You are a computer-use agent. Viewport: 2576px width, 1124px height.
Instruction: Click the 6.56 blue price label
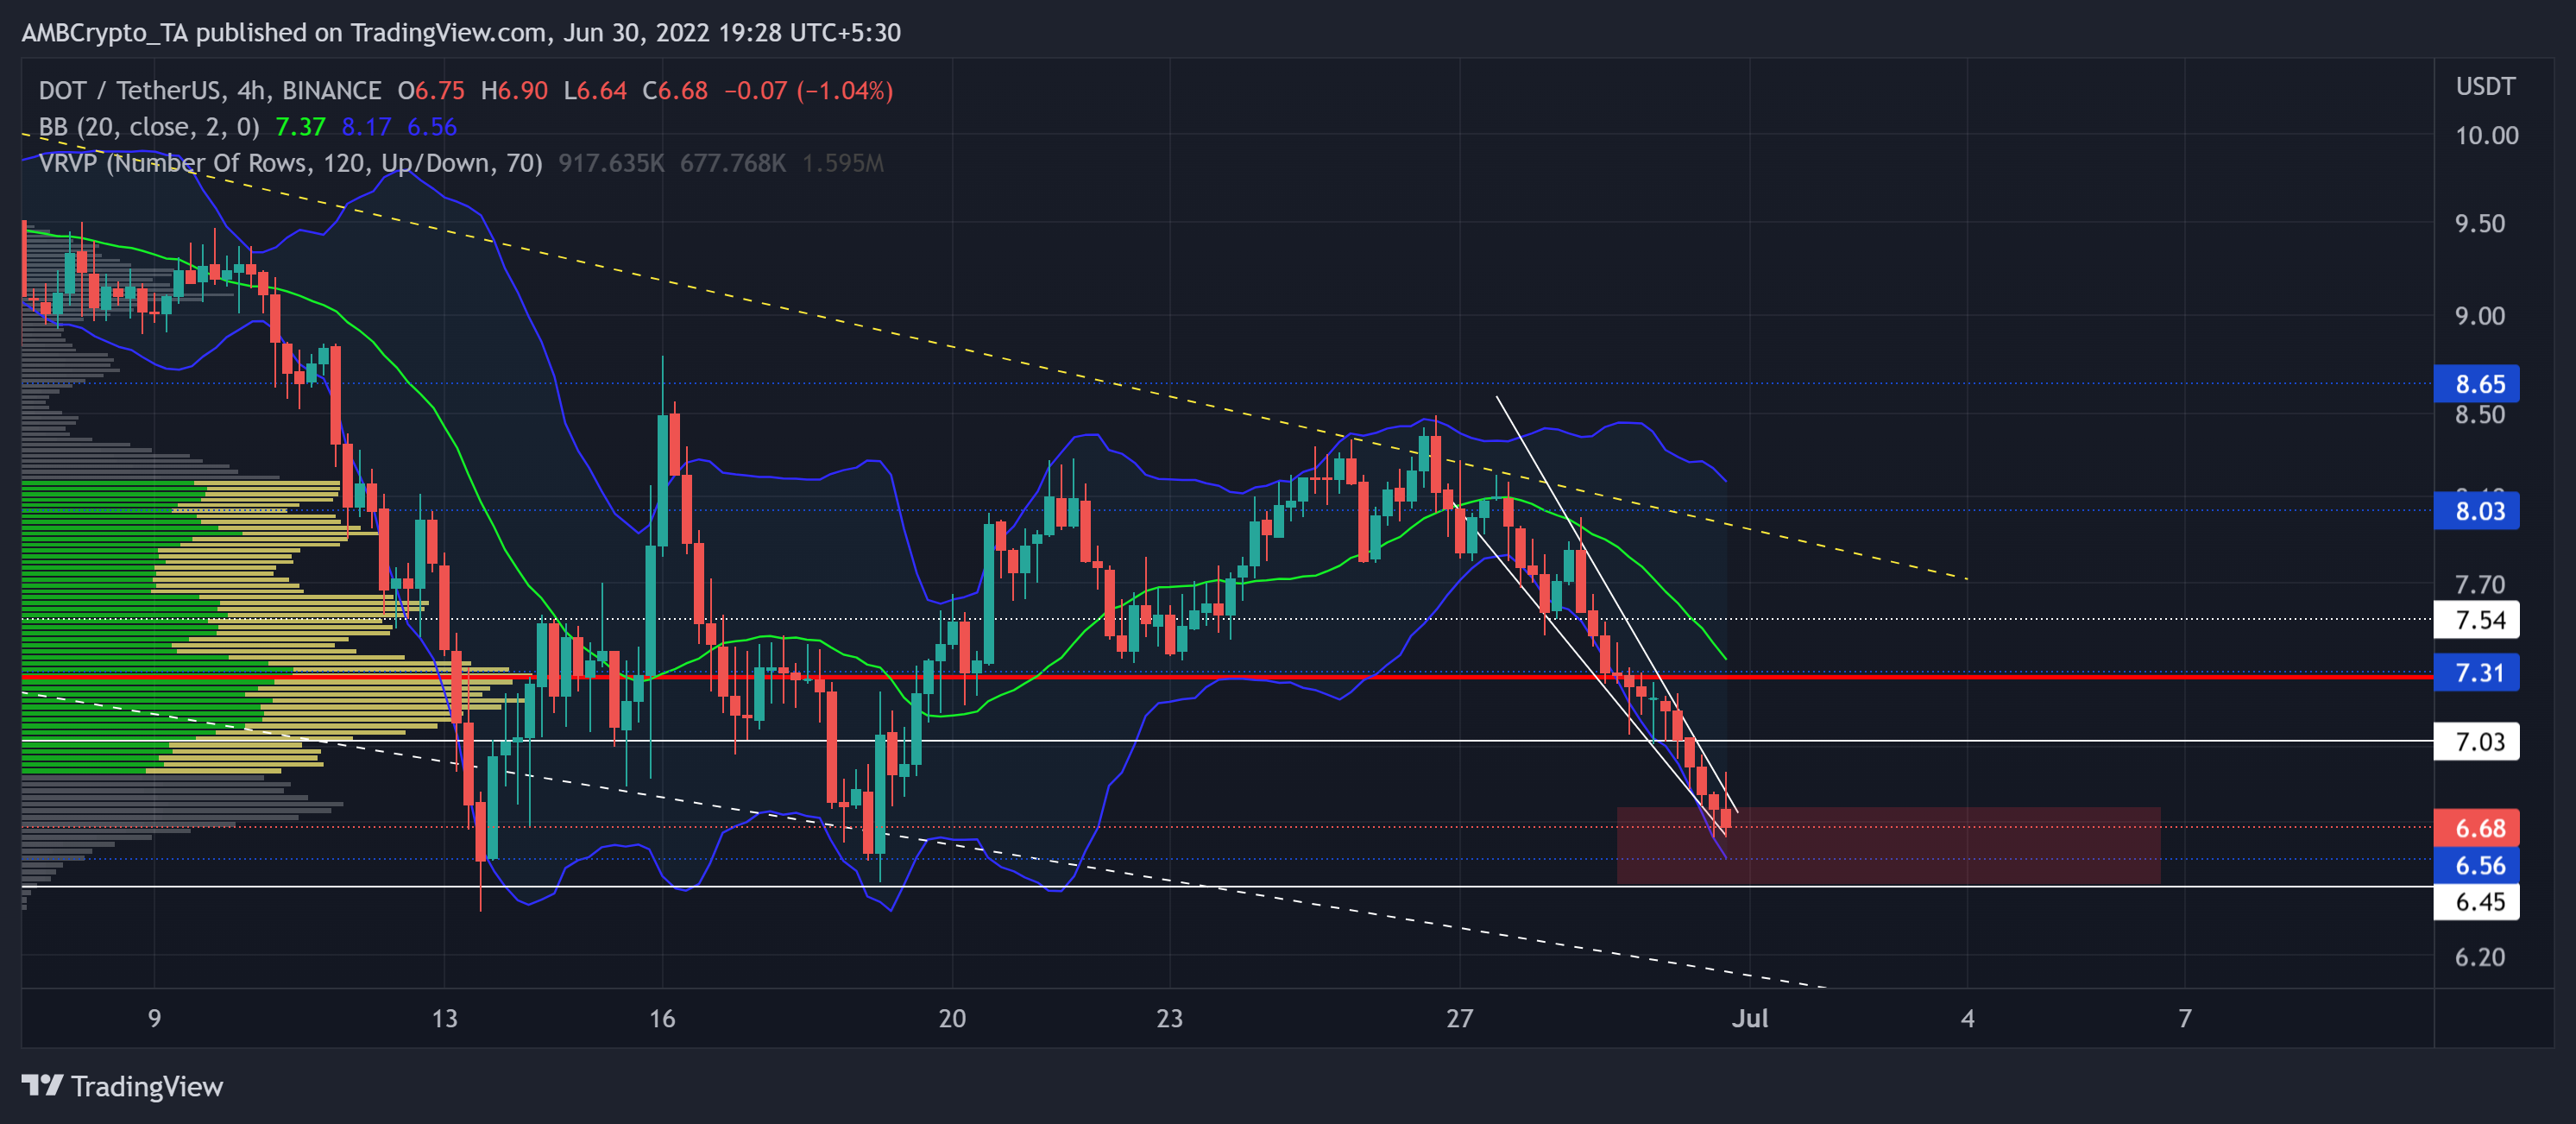(2478, 865)
